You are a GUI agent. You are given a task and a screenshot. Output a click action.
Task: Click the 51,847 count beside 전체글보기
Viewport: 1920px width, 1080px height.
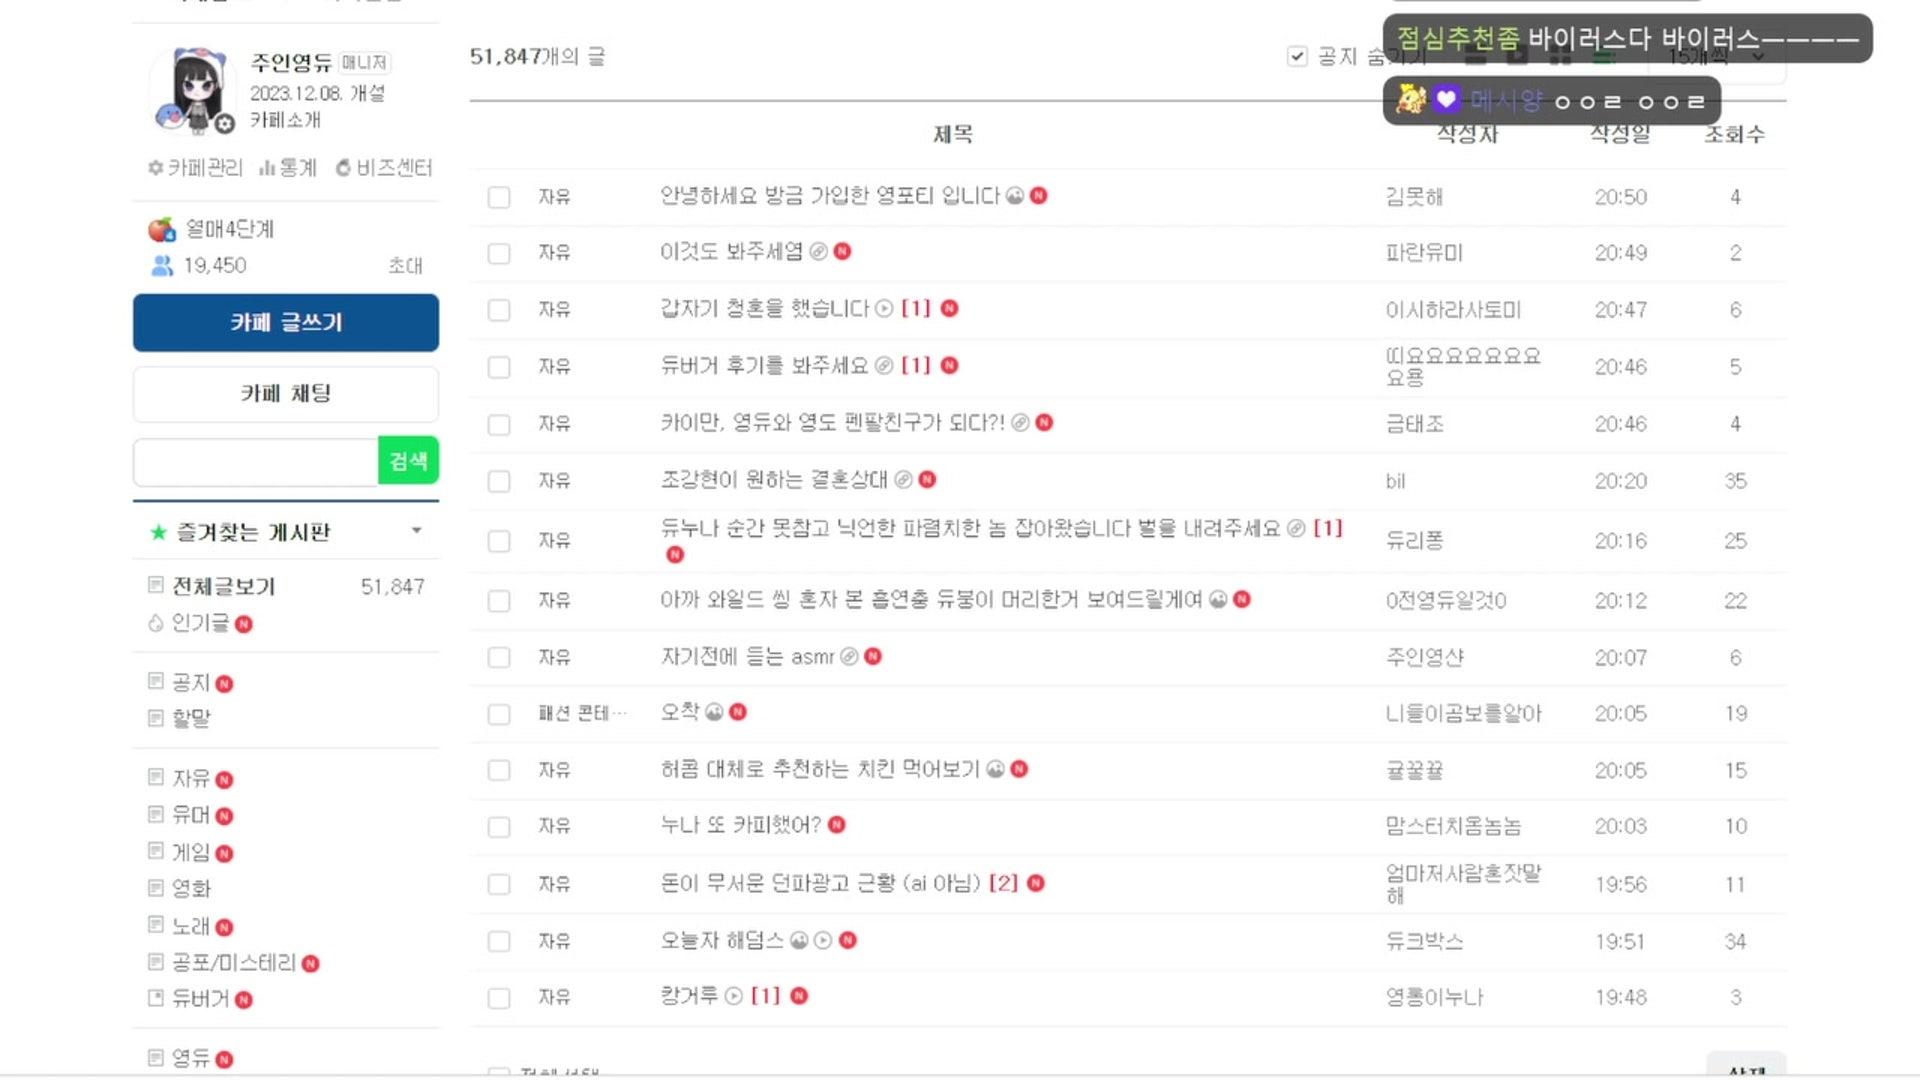(392, 587)
